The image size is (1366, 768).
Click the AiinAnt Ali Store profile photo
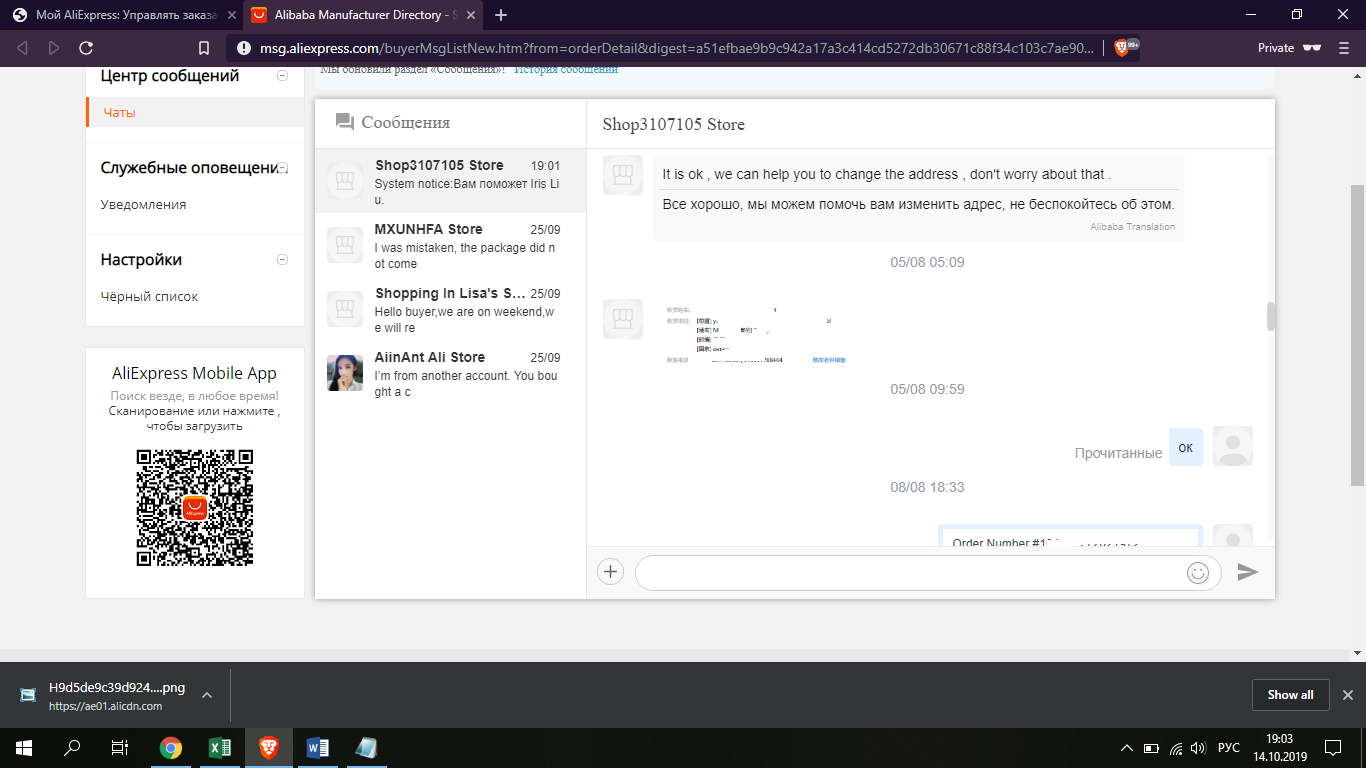click(345, 373)
